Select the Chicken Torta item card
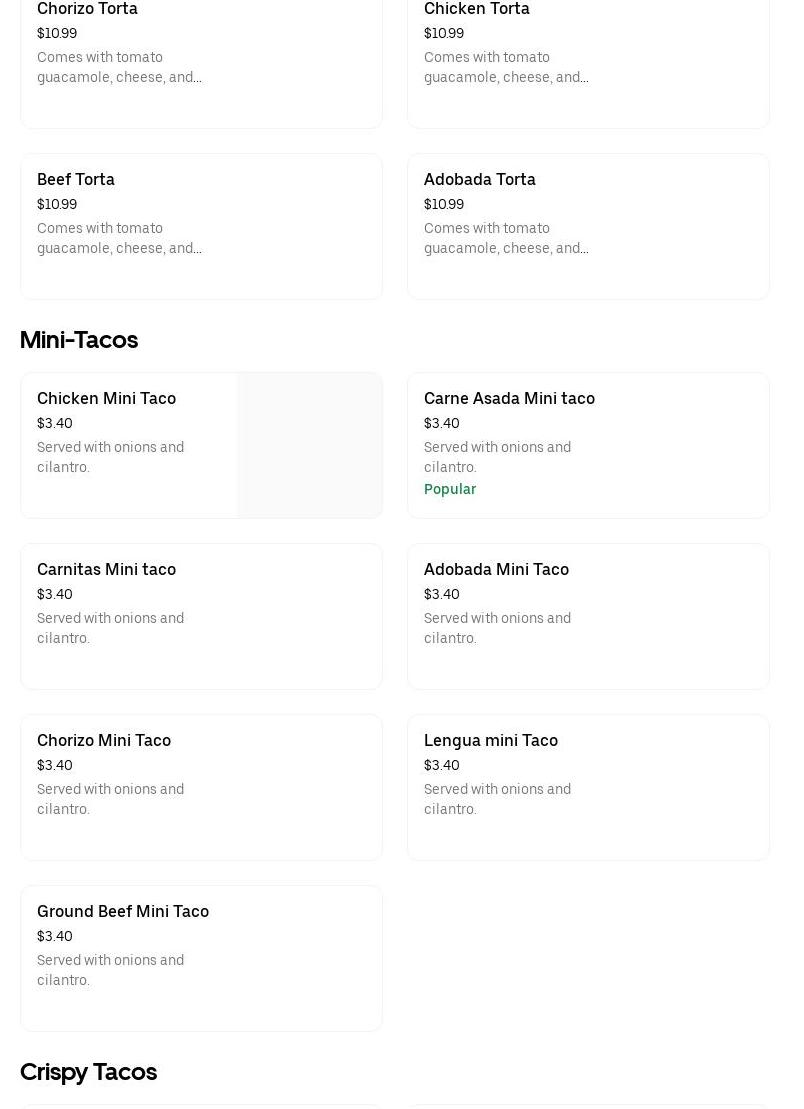This screenshot has width=804, height=1109. [587, 60]
